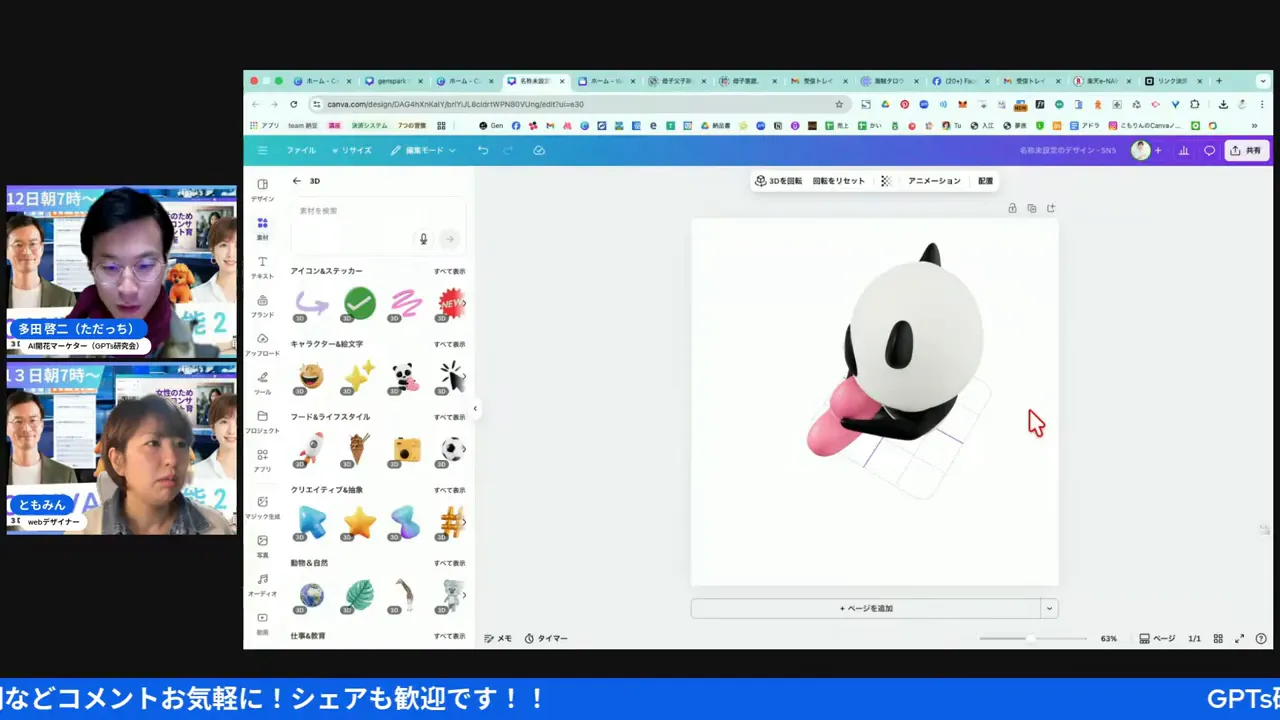The width and height of the screenshot is (1280, 720).
Task: Enable the タイマー at the bottom bar
Action: (x=546, y=638)
